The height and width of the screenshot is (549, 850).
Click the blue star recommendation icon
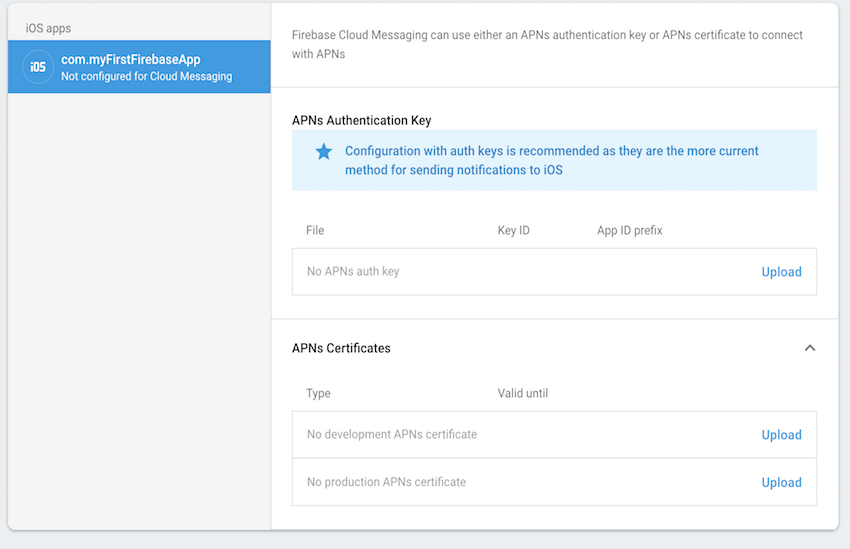(324, 152)
